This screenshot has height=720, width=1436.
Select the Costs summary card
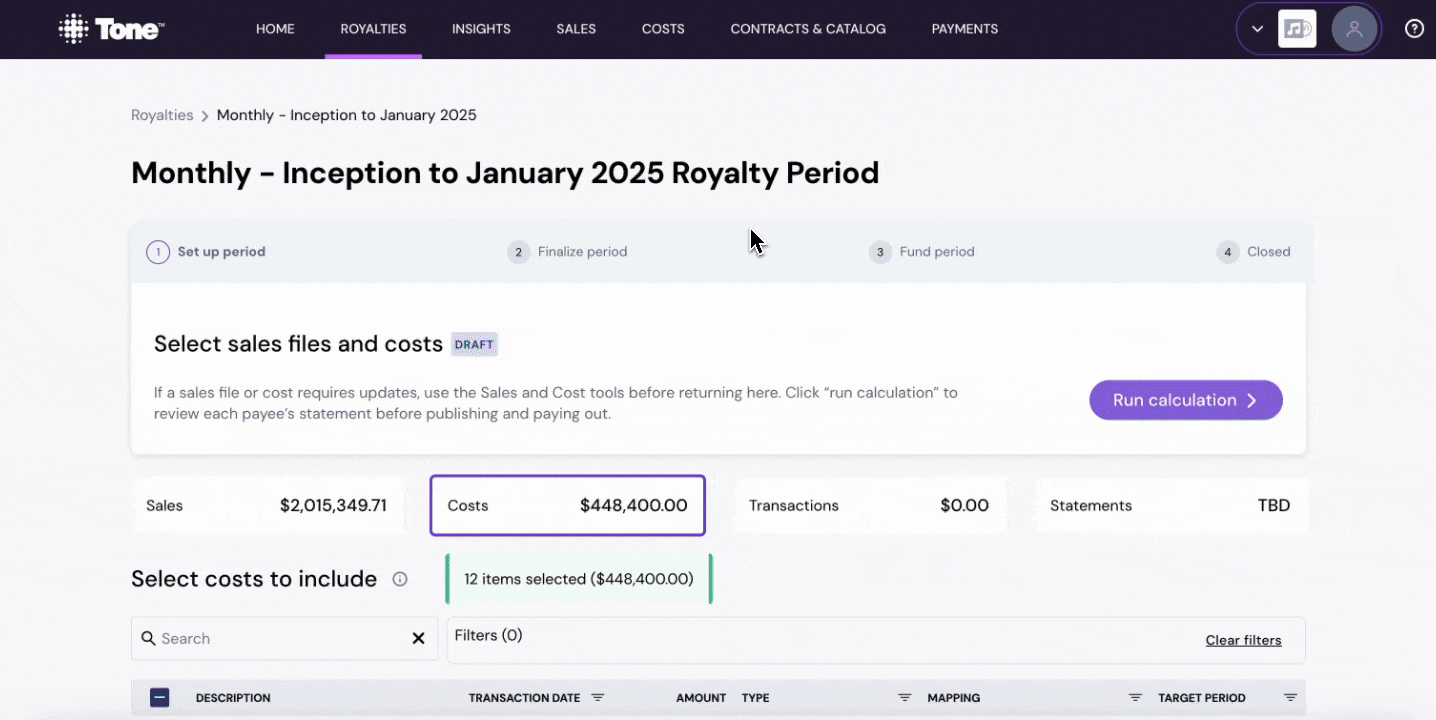(567, 505)
